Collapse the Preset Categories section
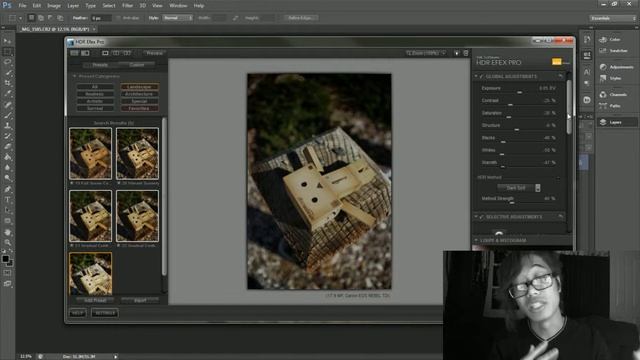 point(74,76)
